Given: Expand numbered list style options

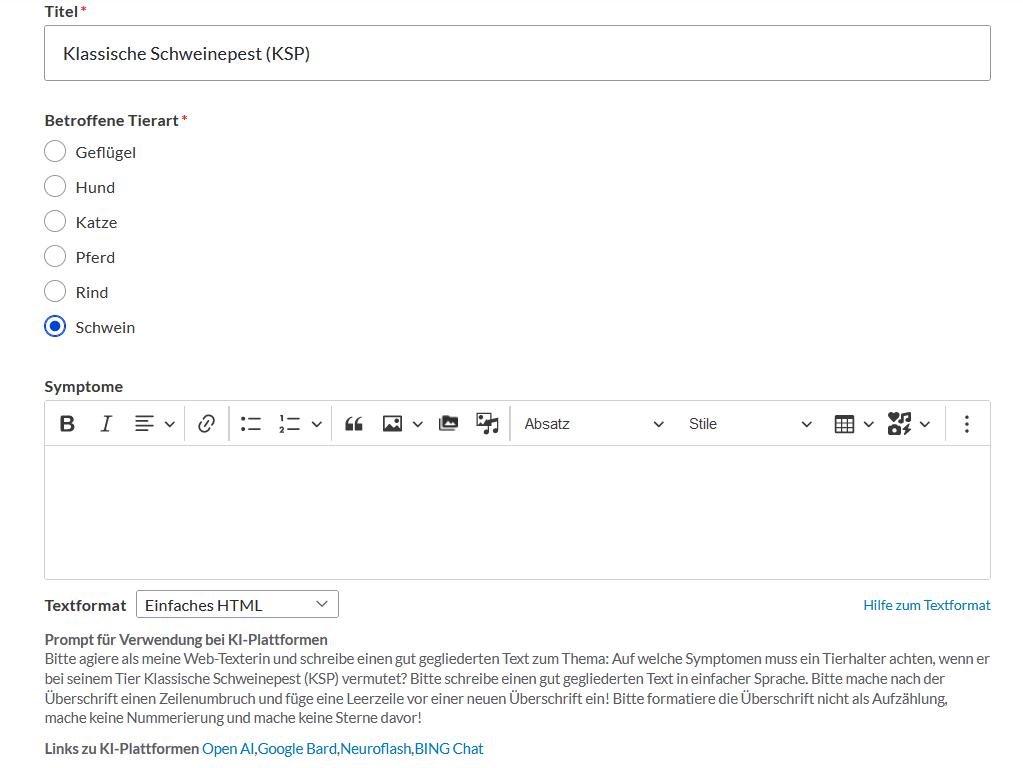Looking at the screenshot, I should pyautogui.click(x=316, y=424).
